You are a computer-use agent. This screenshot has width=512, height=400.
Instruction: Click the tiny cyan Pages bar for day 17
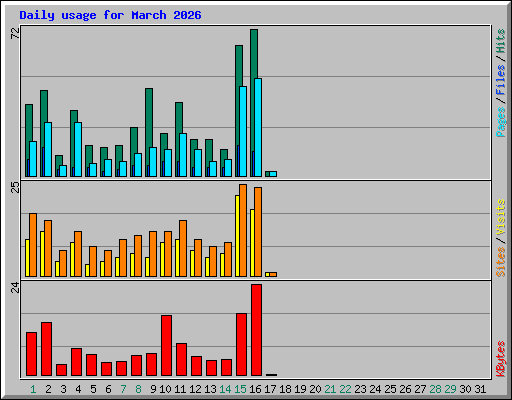273,174
